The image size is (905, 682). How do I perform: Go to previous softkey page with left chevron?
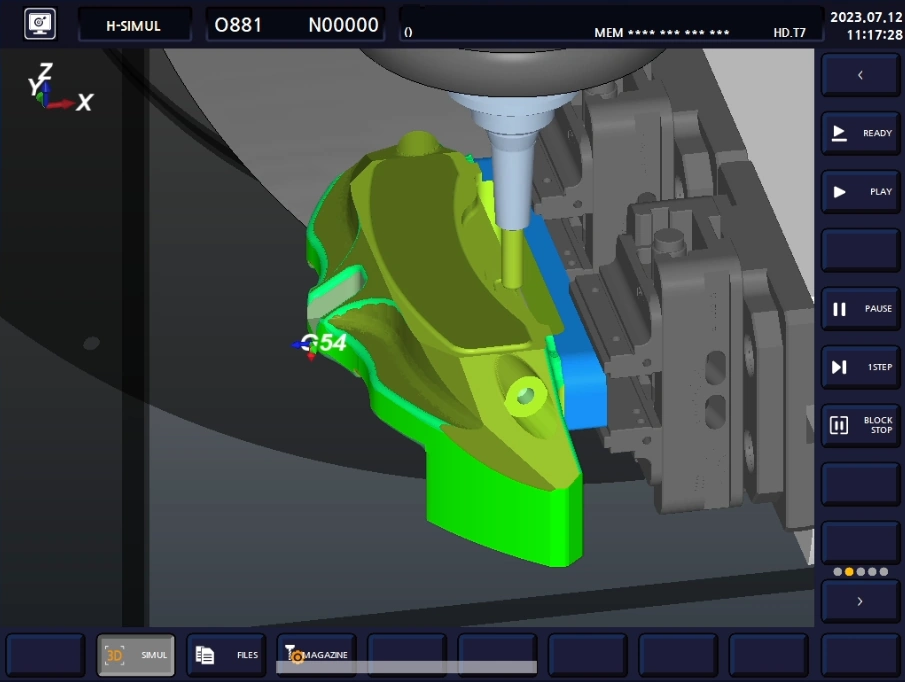[x=860, y=75]
